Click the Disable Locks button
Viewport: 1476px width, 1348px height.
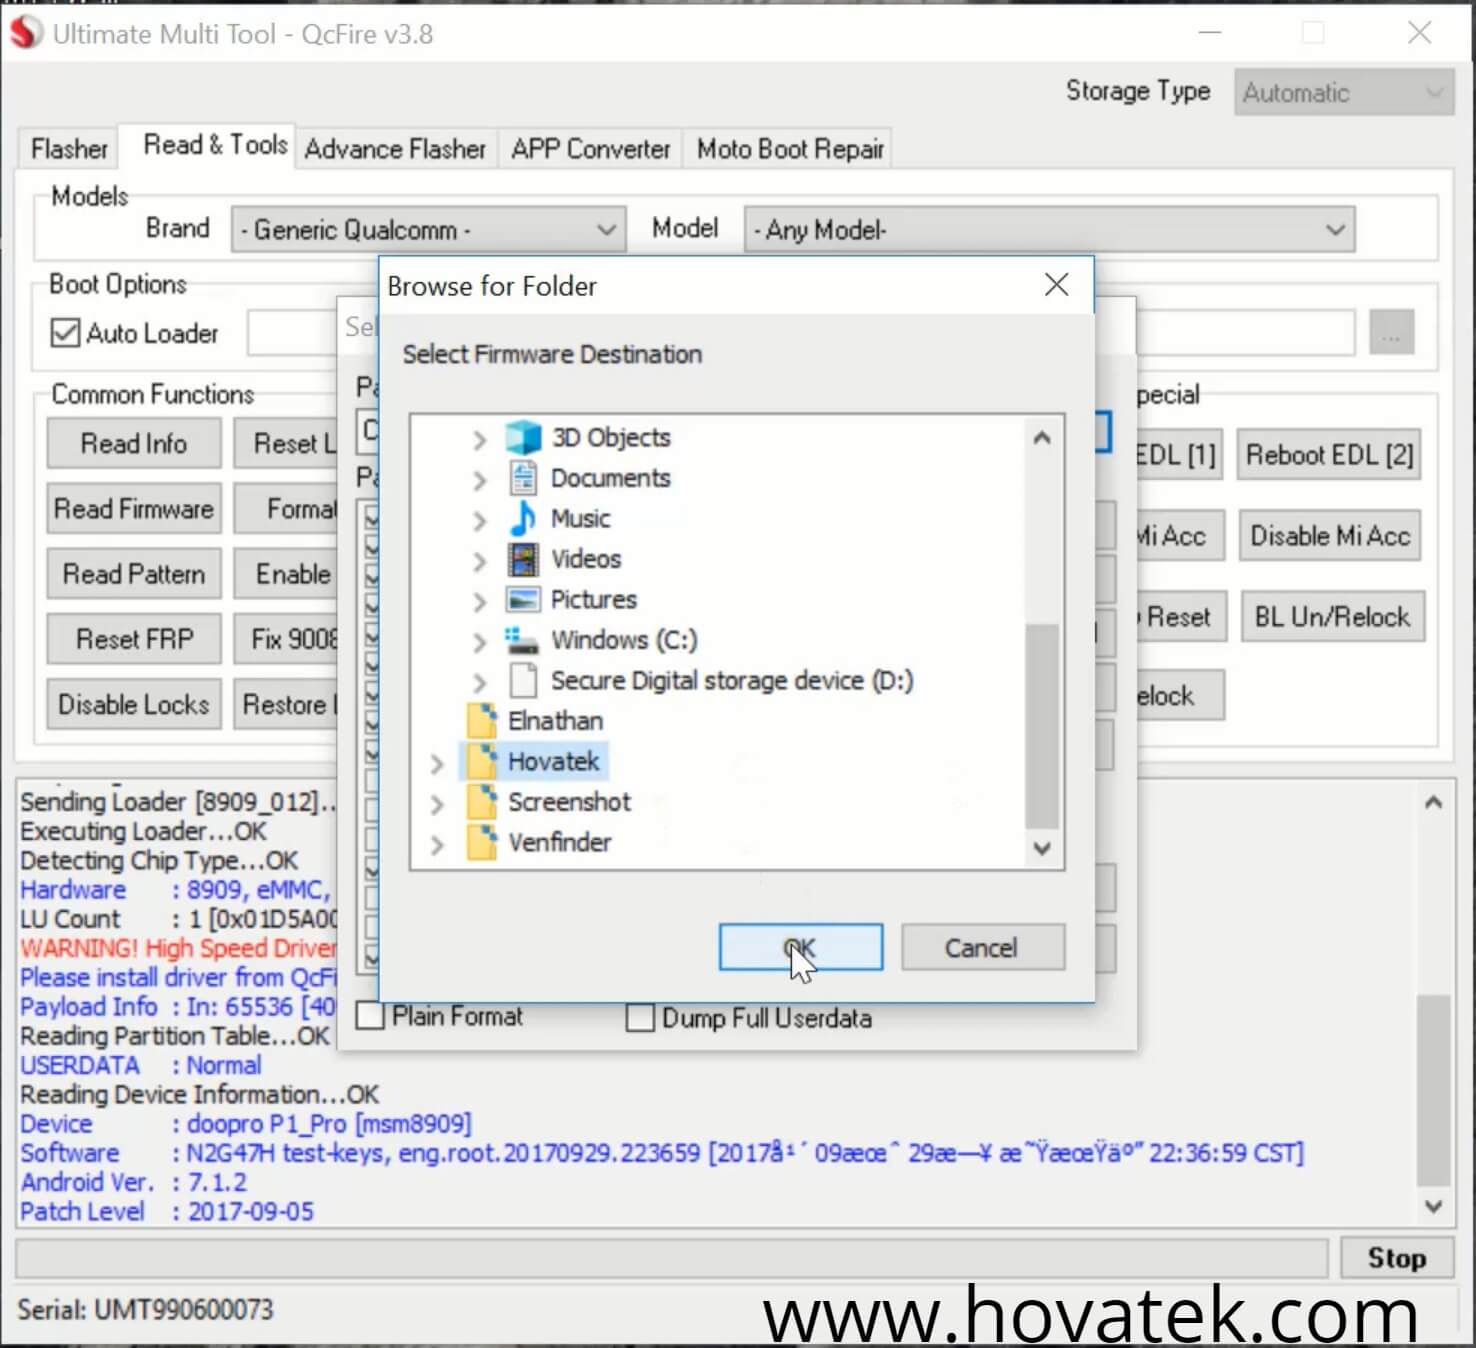pos(134,703)
